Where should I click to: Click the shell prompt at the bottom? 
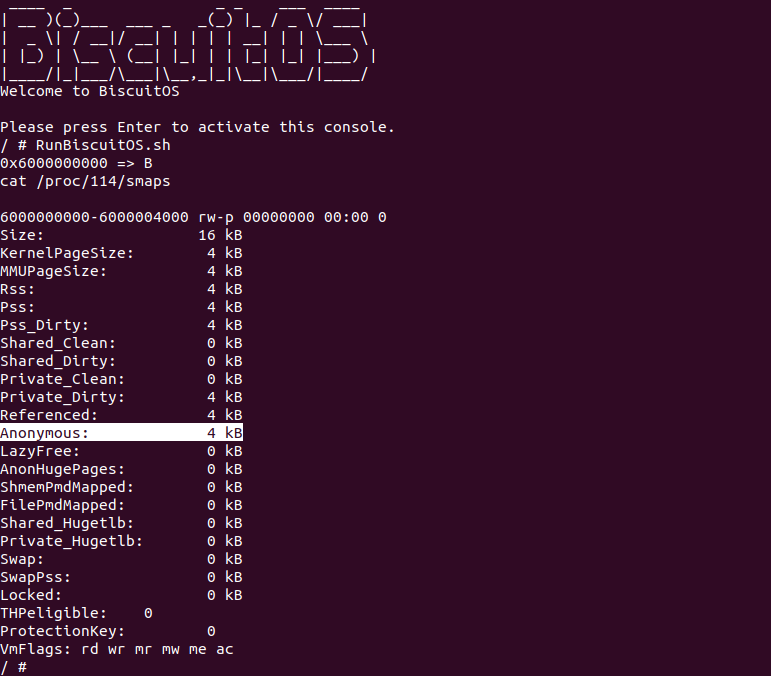[x=14, y=667]
